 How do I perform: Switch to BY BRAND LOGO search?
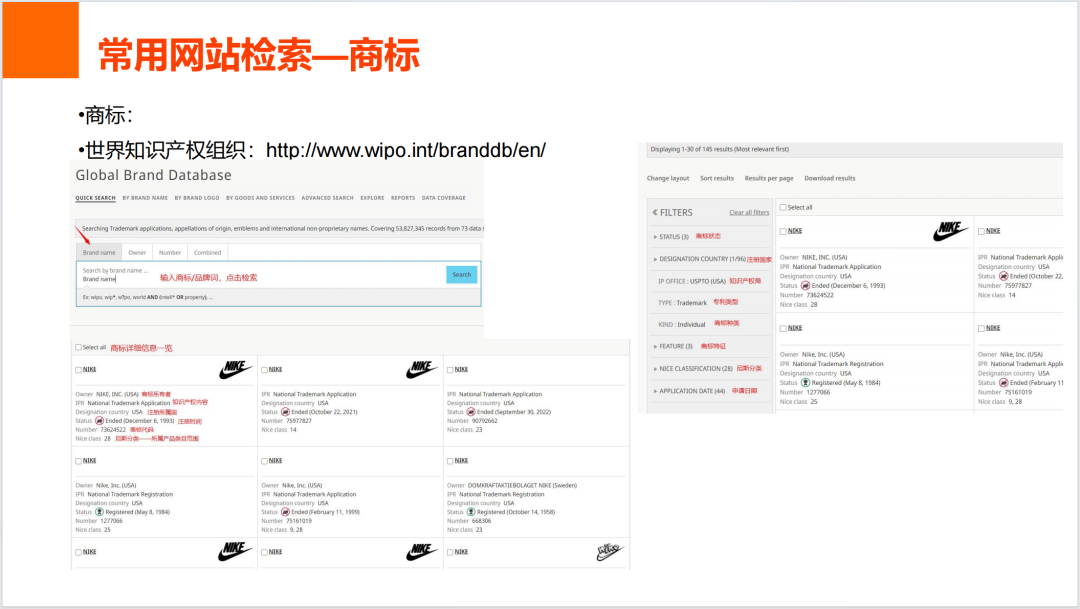pos(197,198)
